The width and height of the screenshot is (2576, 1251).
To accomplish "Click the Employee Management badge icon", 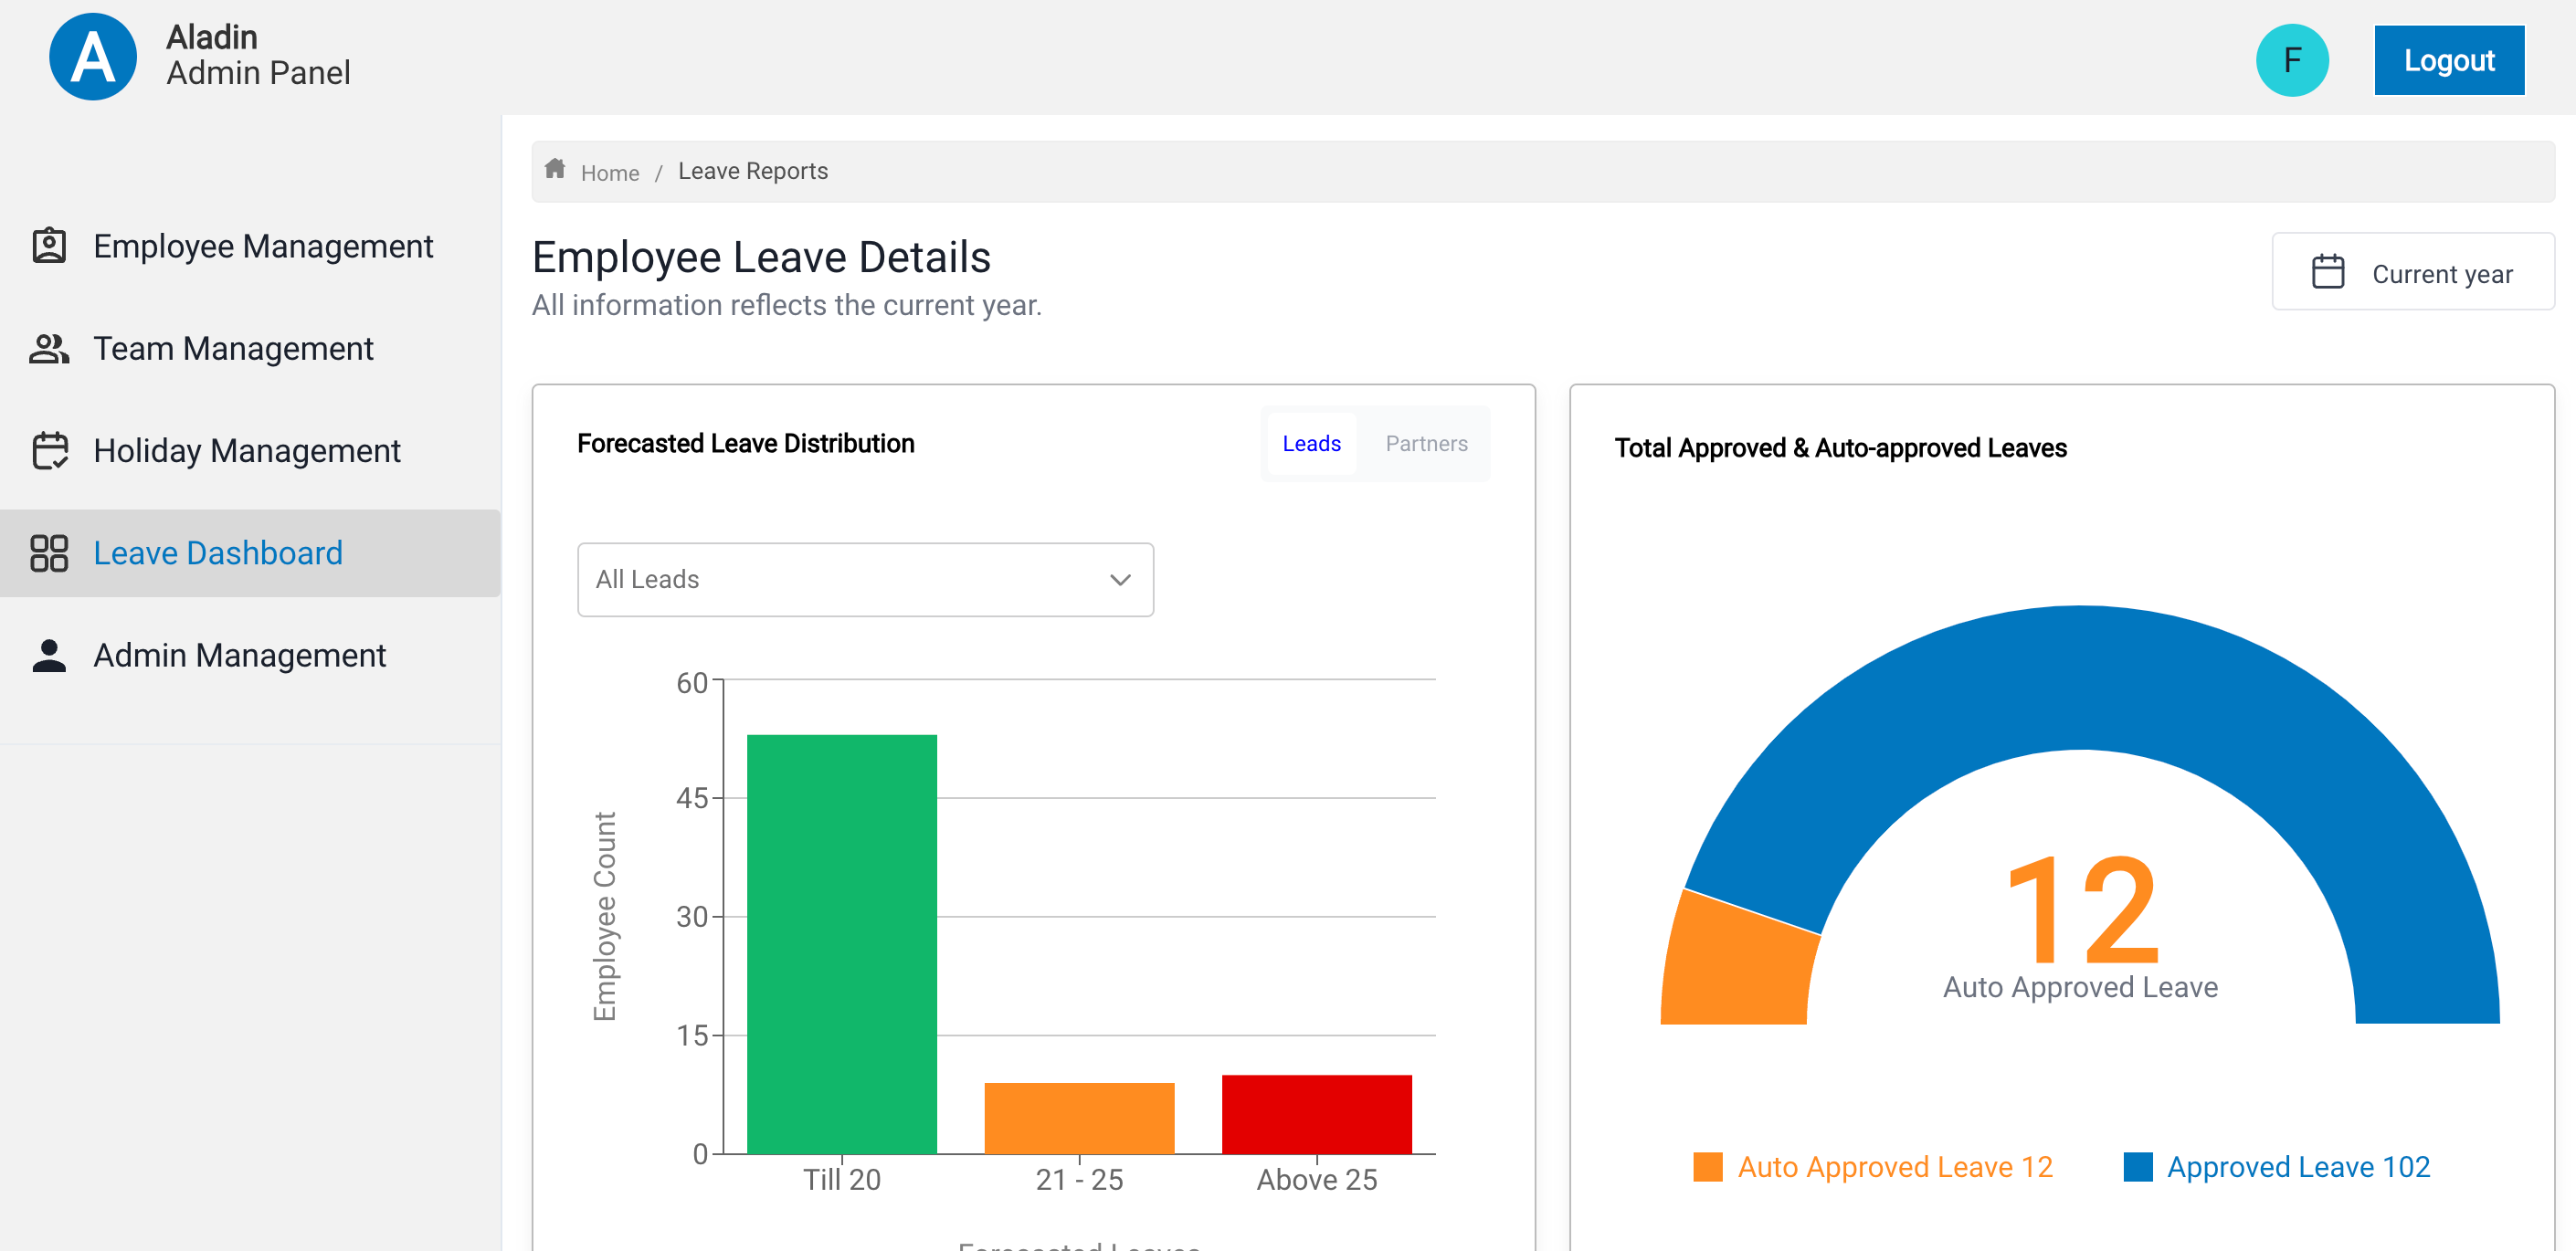I will point(49,246).
